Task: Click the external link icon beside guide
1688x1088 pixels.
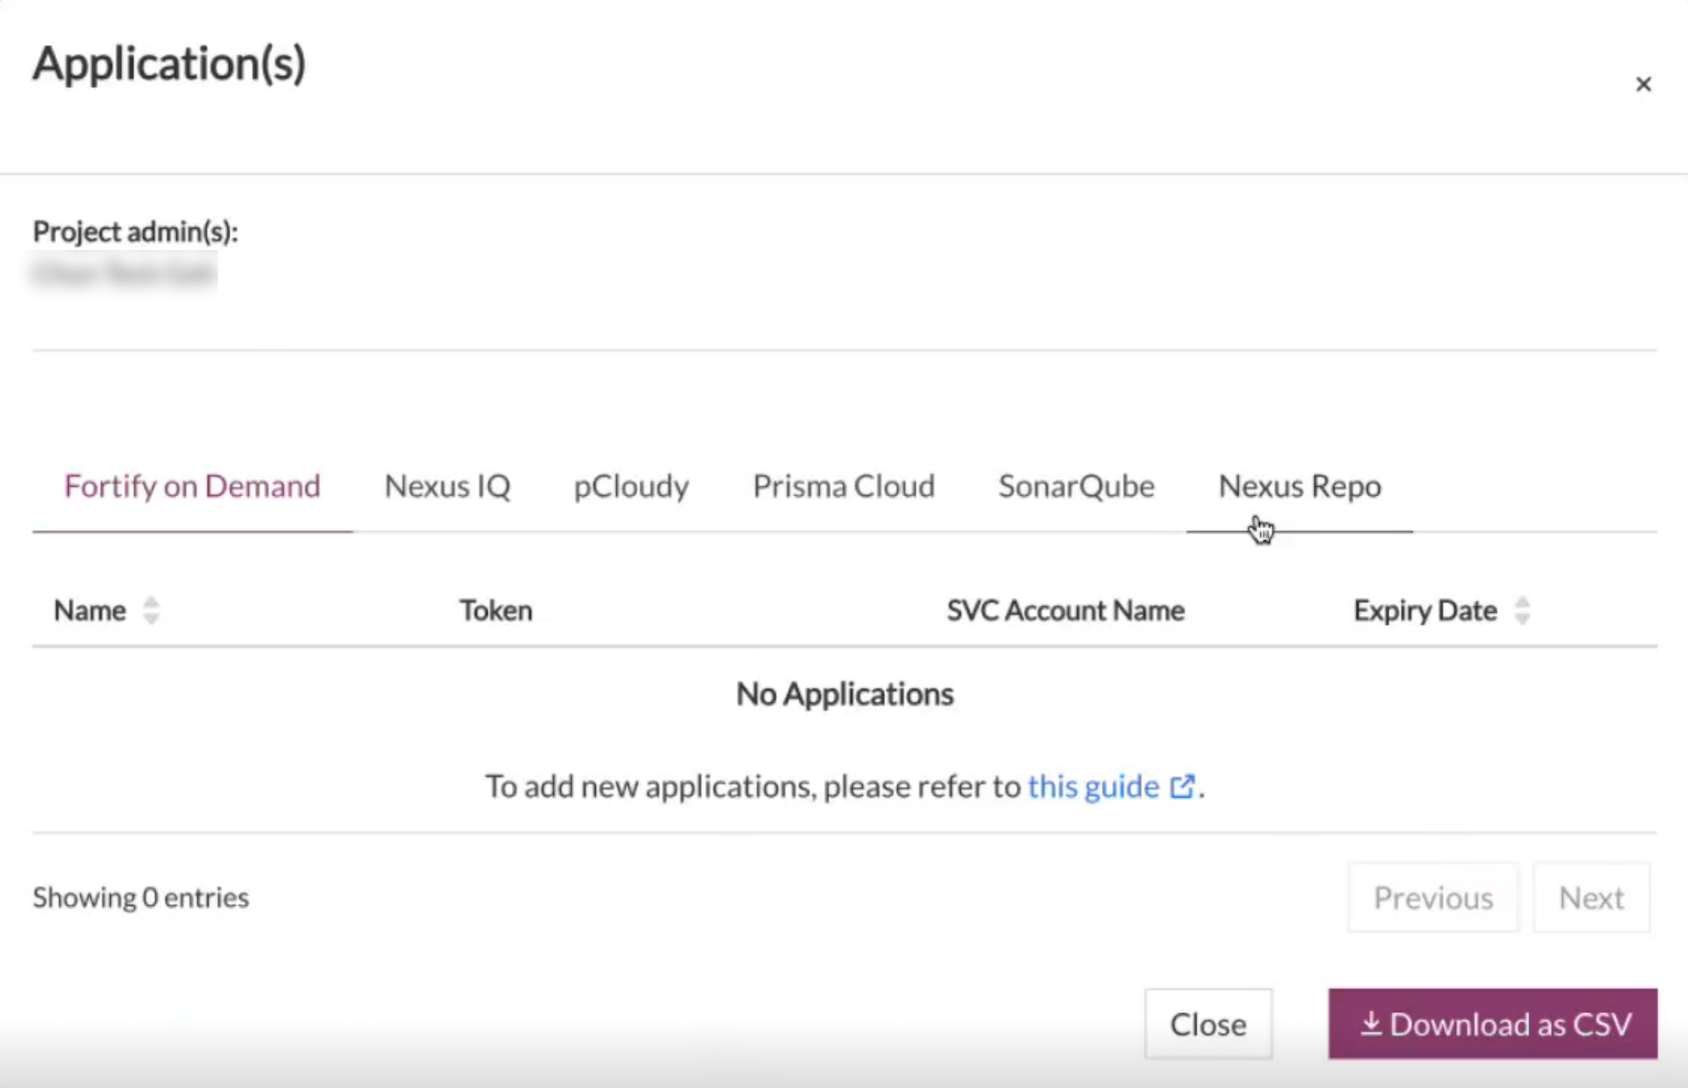Action: [x=1182, y=787]
